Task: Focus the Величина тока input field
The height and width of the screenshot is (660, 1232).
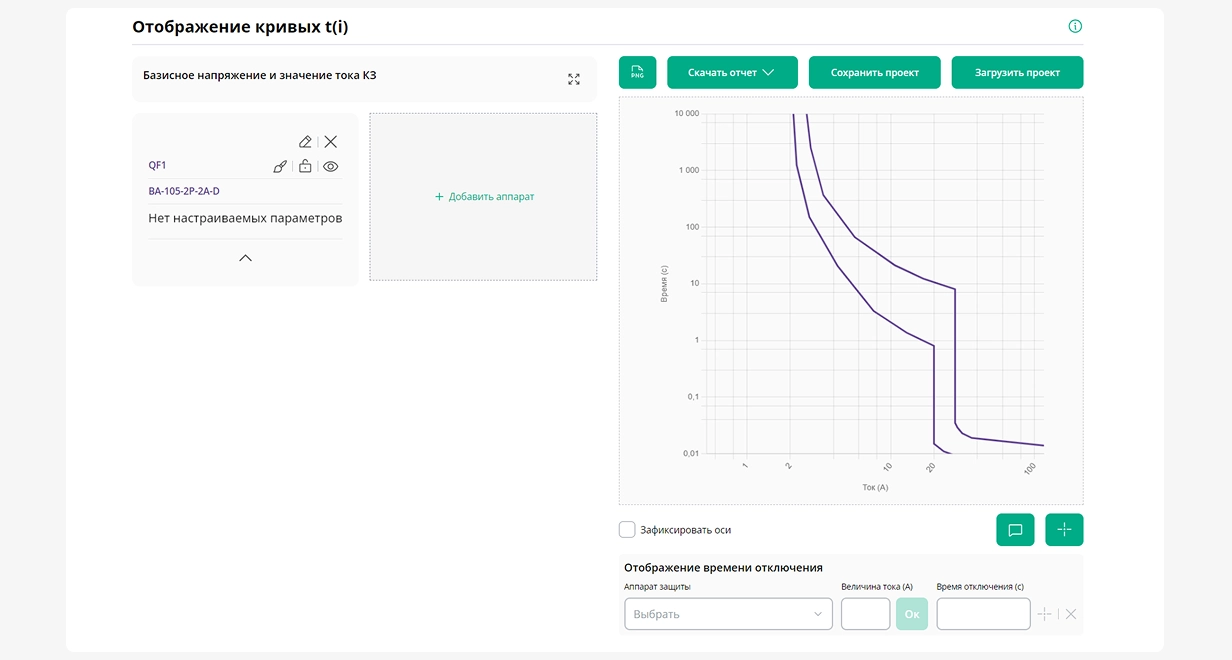Action: coord(865,614)
